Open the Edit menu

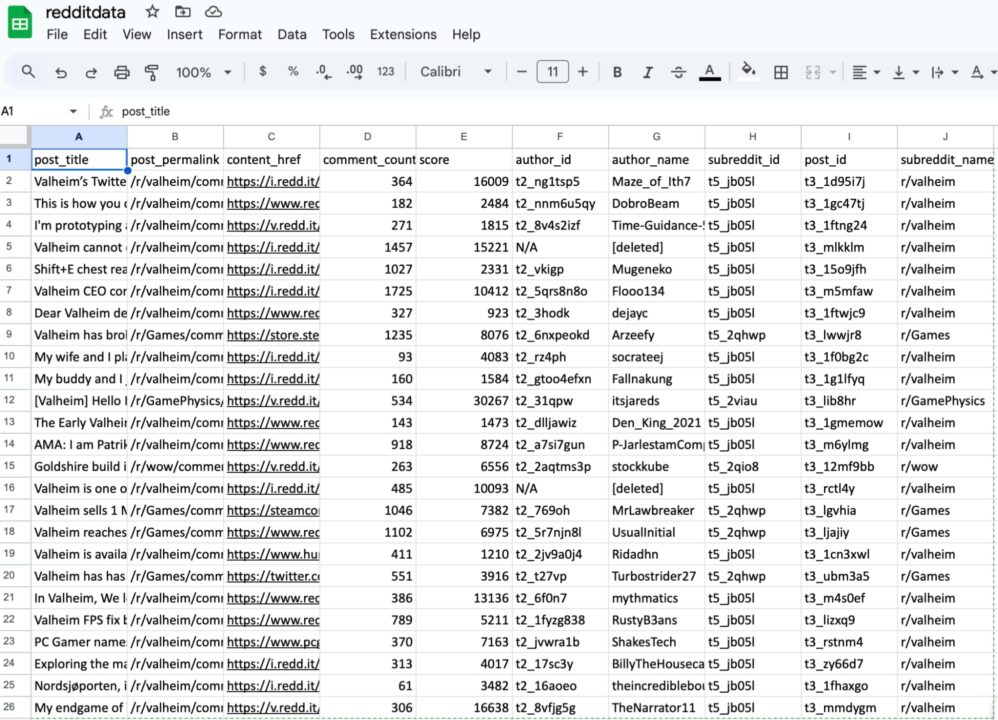pos(95,34)
